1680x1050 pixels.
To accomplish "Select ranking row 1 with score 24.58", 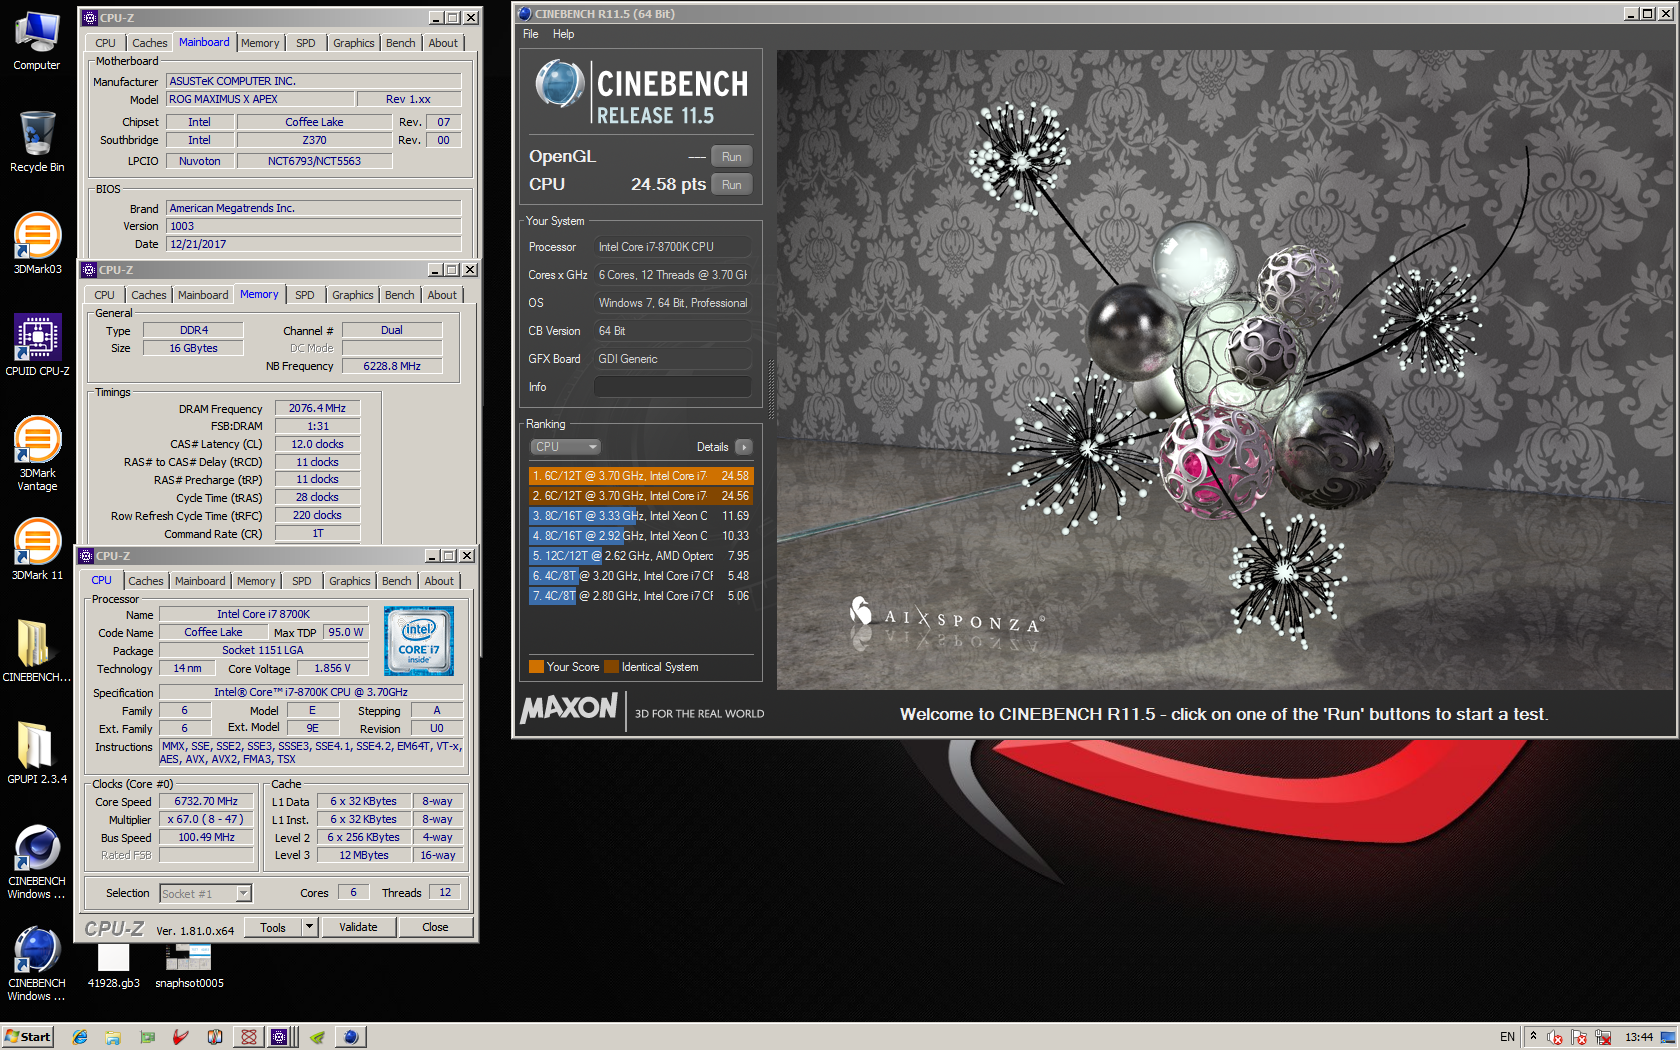I will click(x=641, y=476).
